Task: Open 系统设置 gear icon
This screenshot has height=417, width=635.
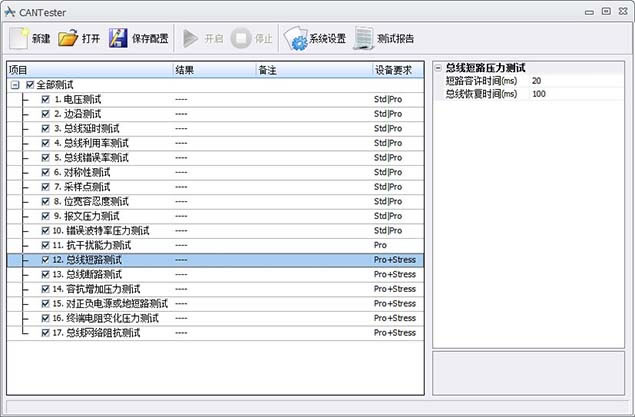Action: (x=295, y=39)
